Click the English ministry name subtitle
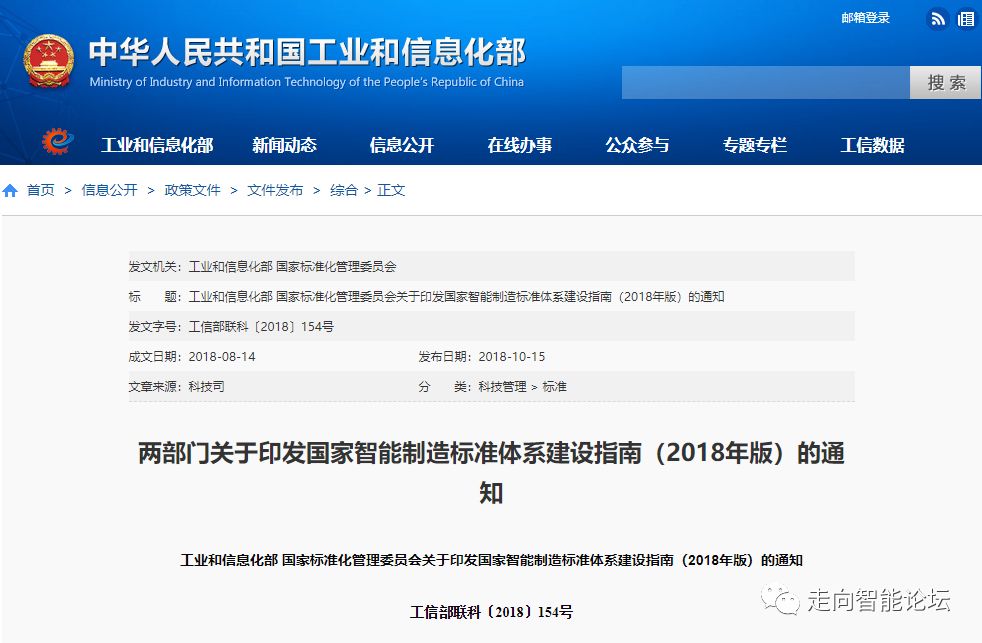 (x=306, y=82)
